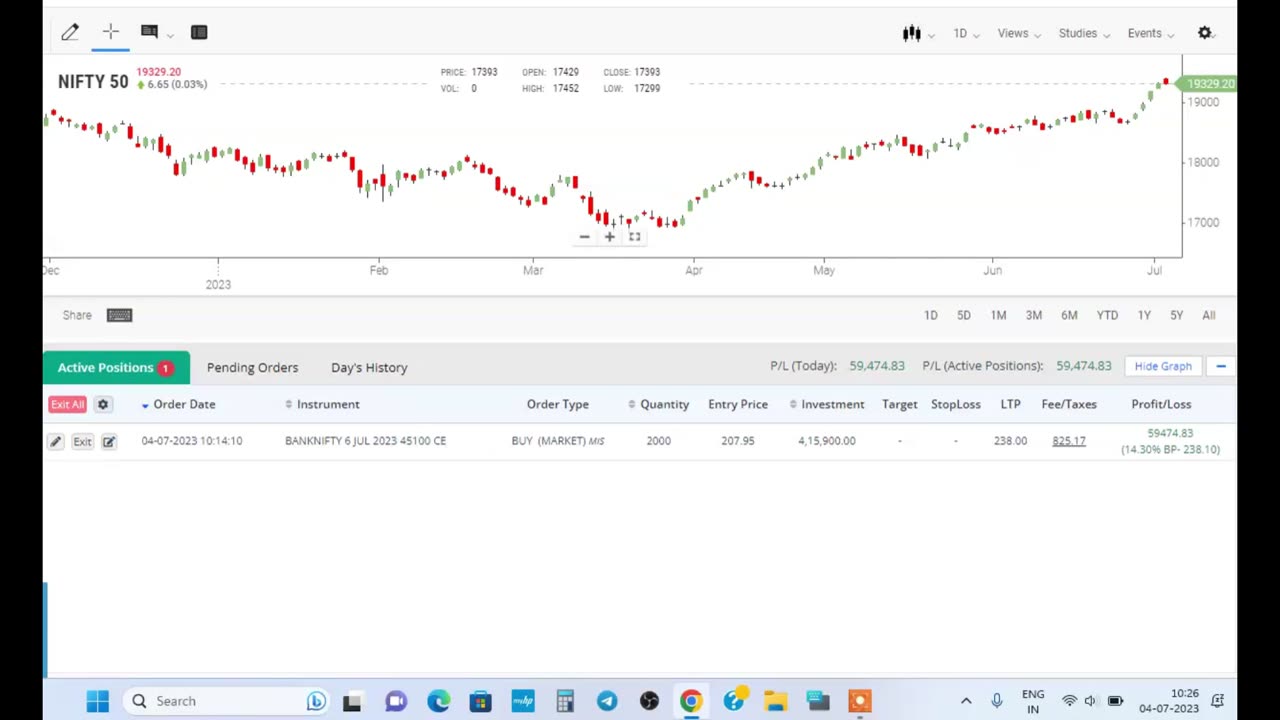Open the keyboard shortcuts icon next to Share
Image resolution: width=1280 pixels, height=720 pixels.
pyautogui.click(x=119, y=315)
